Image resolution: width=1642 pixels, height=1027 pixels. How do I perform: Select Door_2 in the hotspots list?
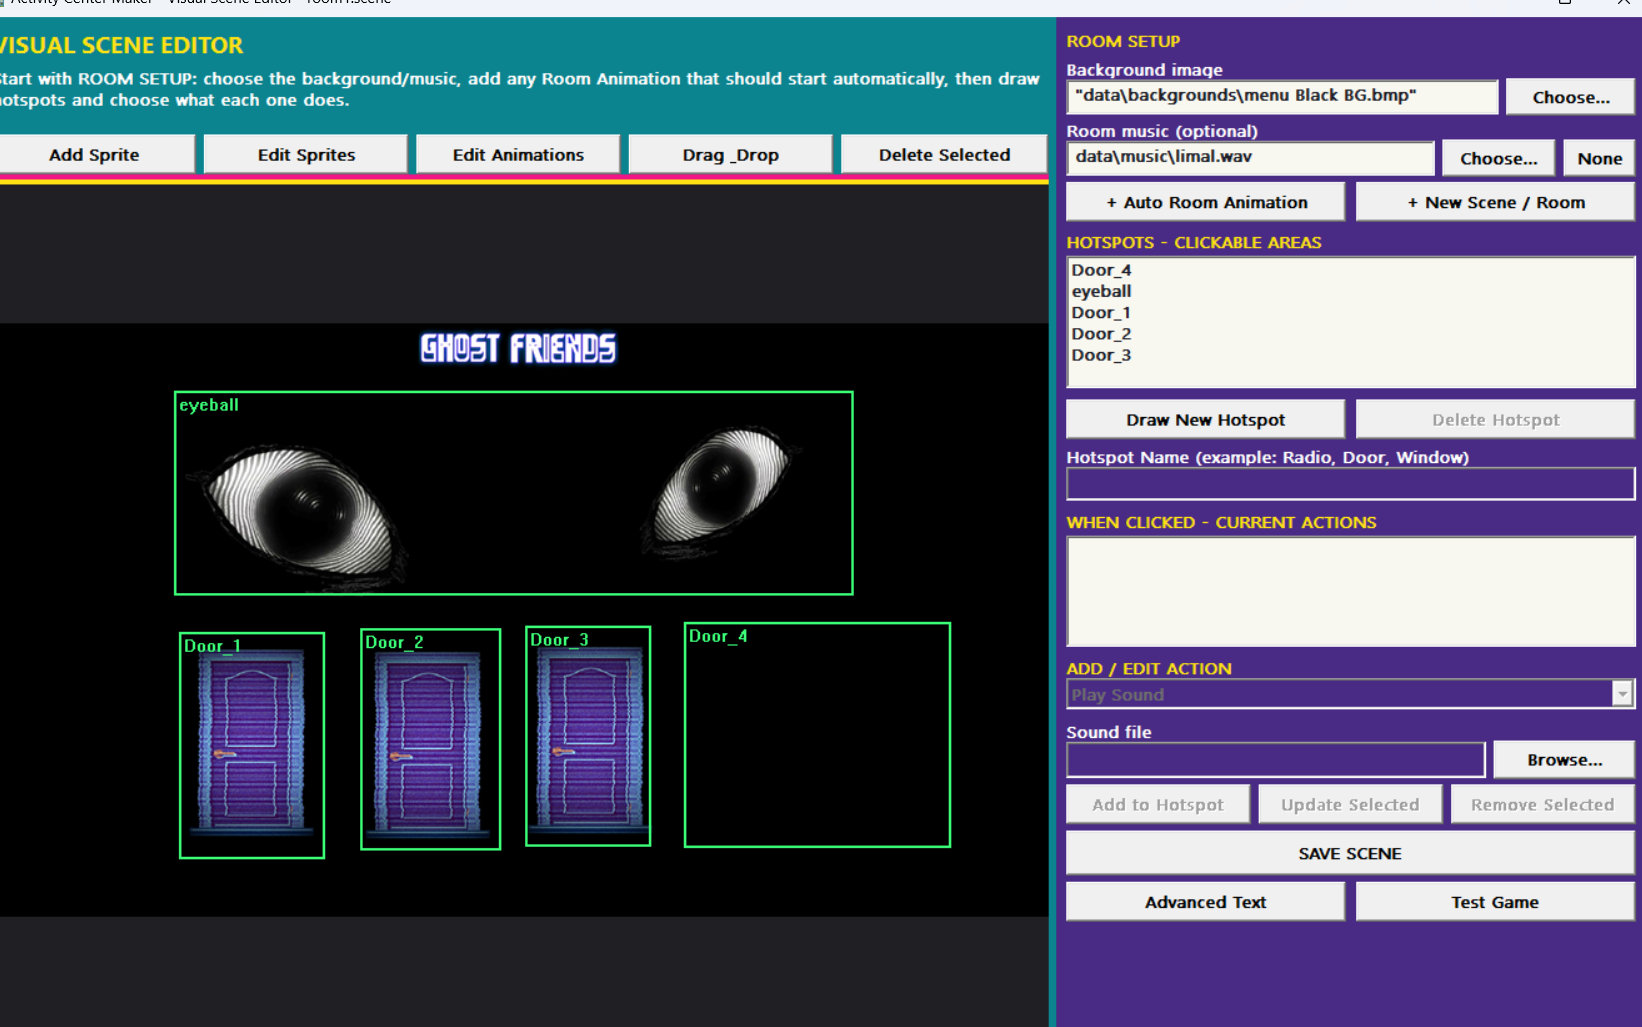(1101, 334)
